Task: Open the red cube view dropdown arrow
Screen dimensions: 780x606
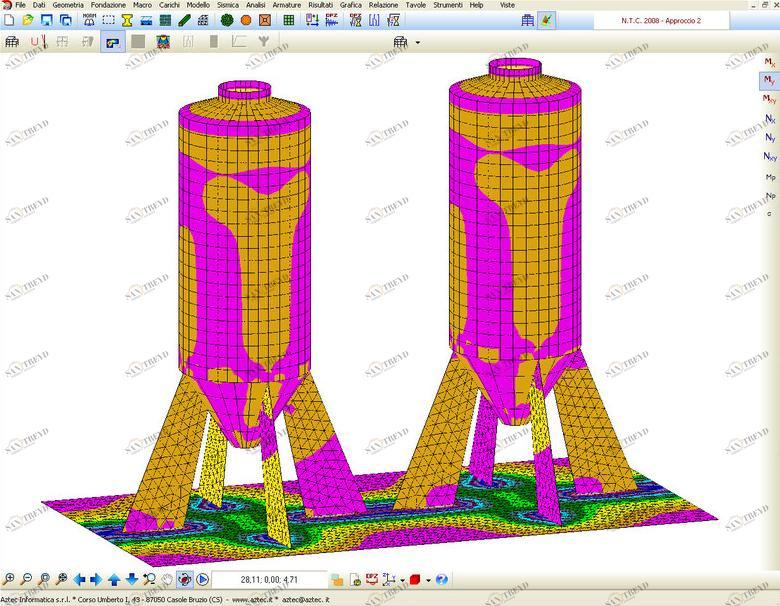Action: 428,579
